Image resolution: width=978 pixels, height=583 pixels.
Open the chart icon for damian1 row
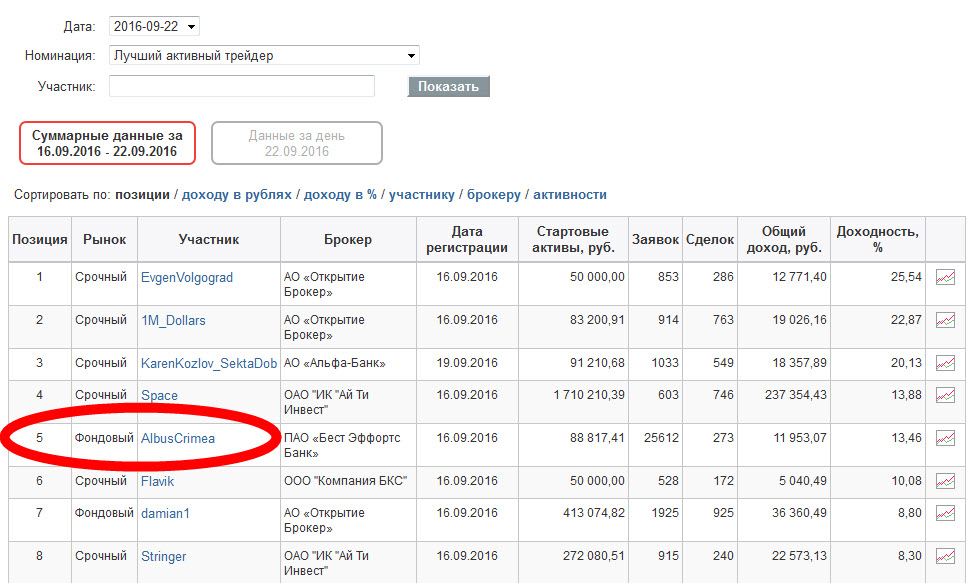point(945,513)
